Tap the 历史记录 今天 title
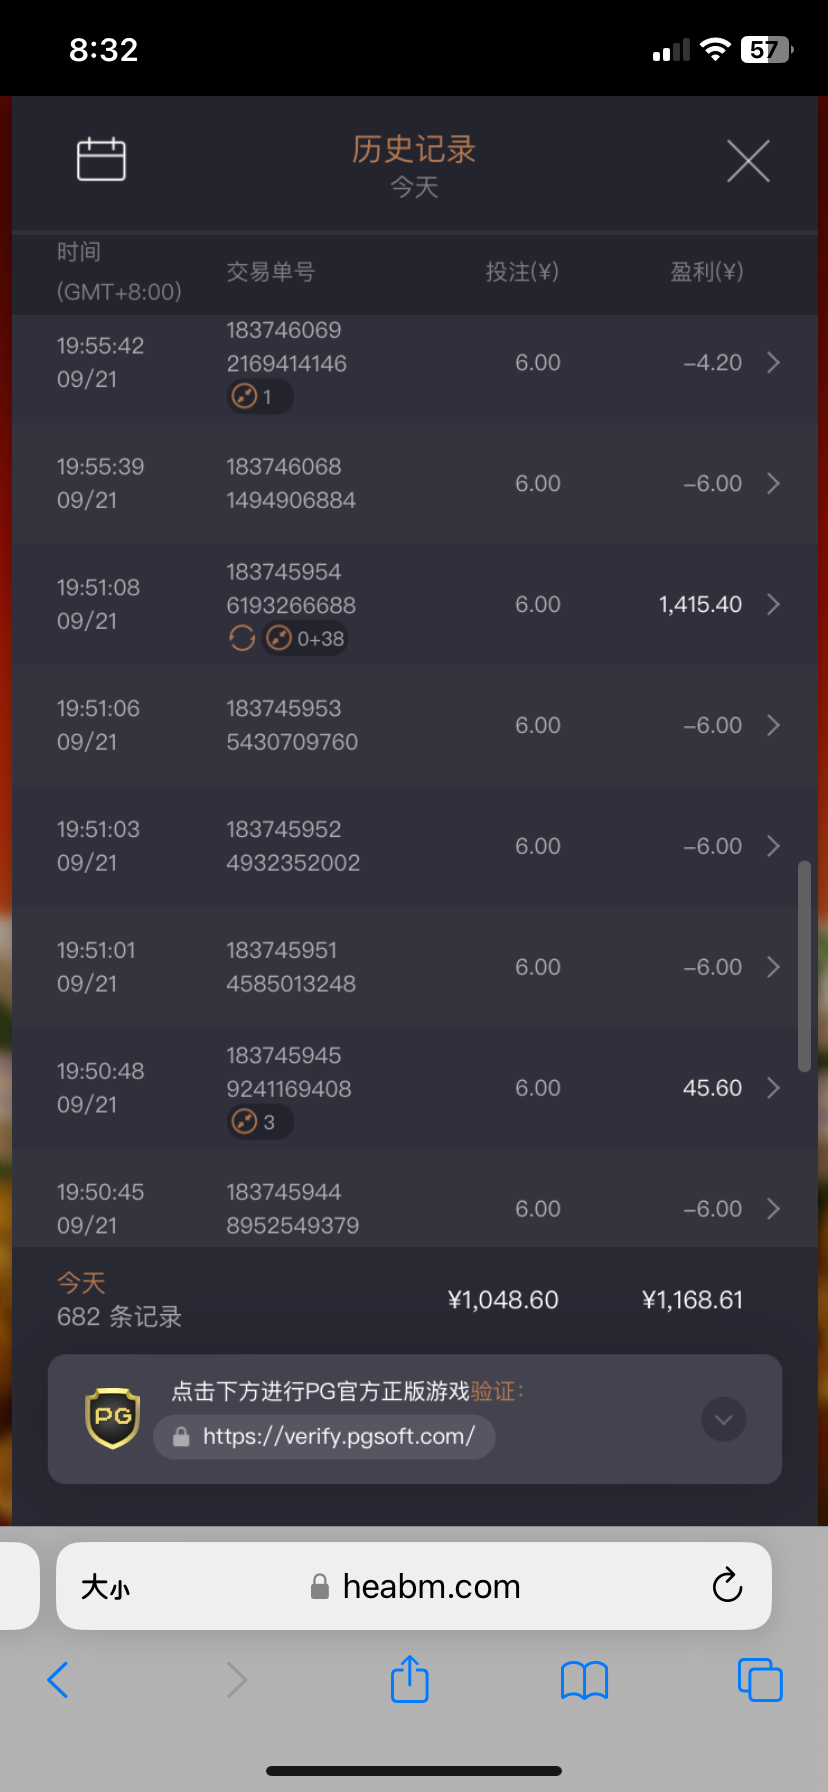Image resolution: width=828 pixels, height=1792 pixels. (414, 164)
